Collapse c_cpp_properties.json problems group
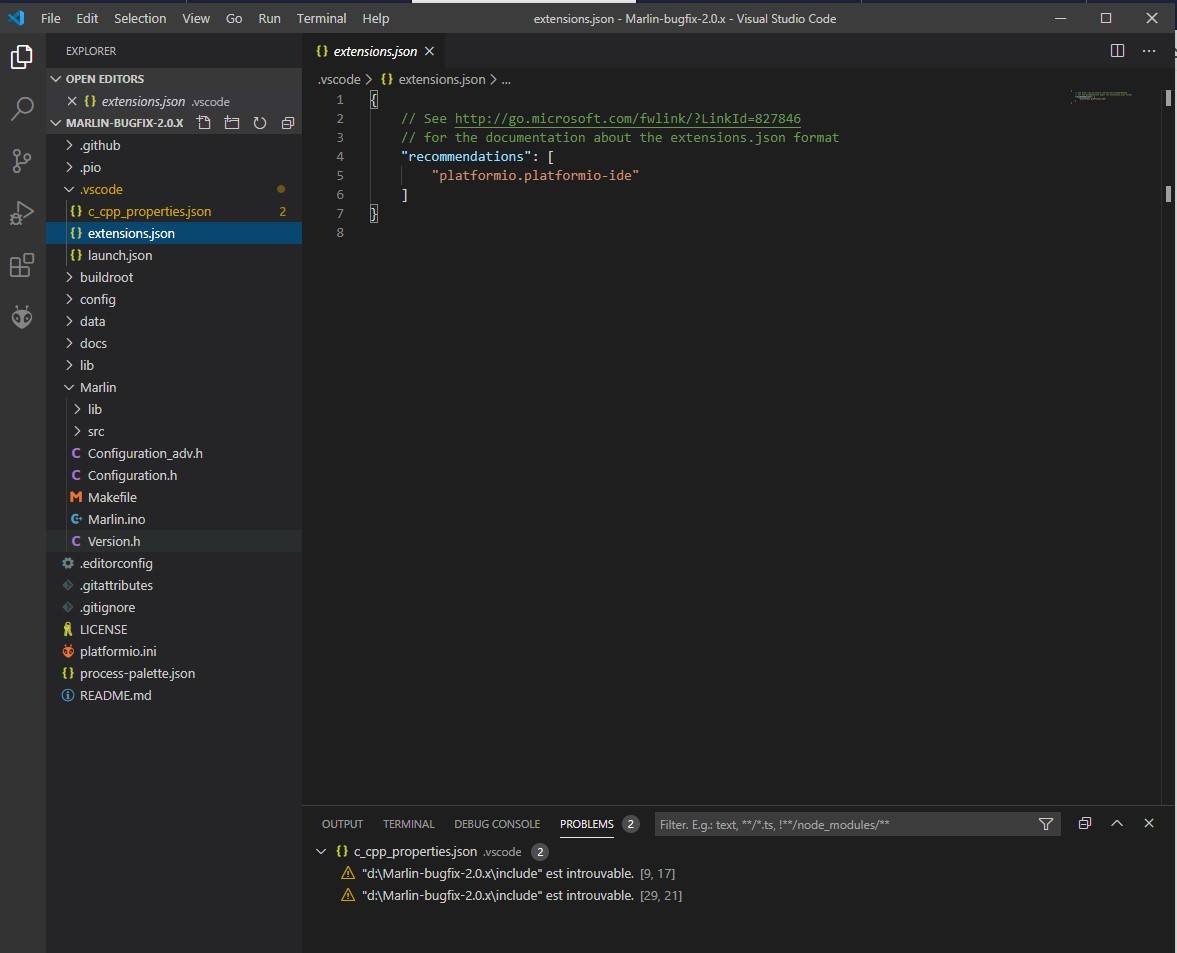The height and width of the screenshot is (953, 1177). point(321,852)
